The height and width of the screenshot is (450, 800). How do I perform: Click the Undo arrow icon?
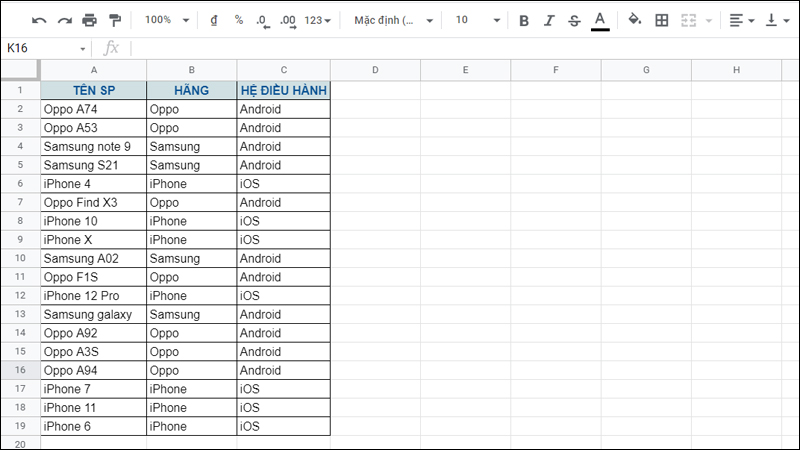tap(39, 20)
